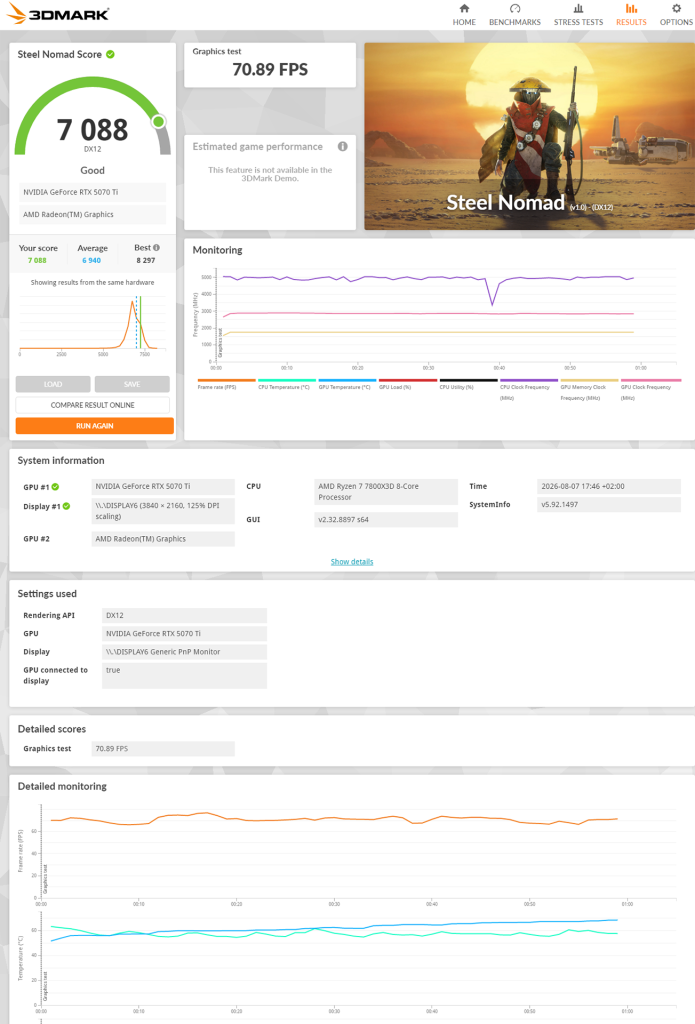This screenshot has width=695, height=1024.
Task: Click the GPU #1 NVIDIA GeForce RTX 5070 Ti field
Action: (163, 487)
